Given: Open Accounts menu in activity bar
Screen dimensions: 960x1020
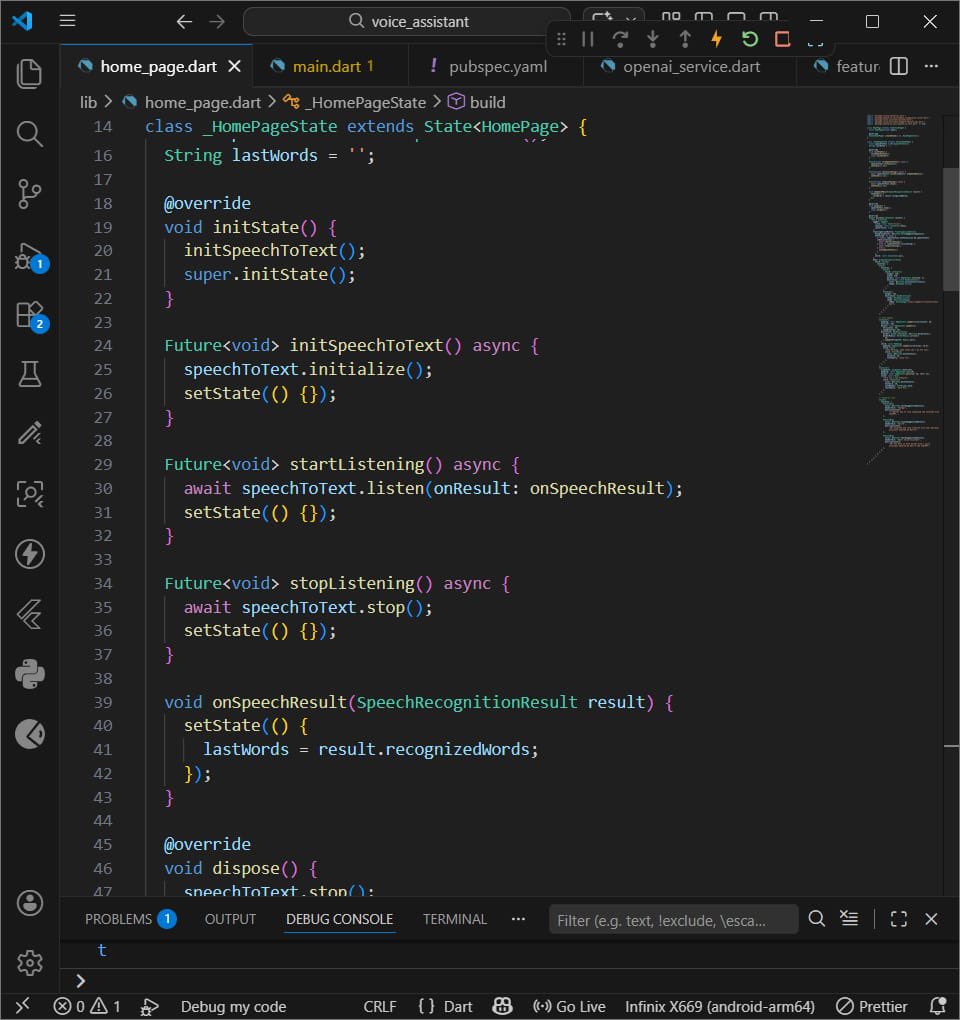Looking at the screenshot, I should (x=29, y=903).
